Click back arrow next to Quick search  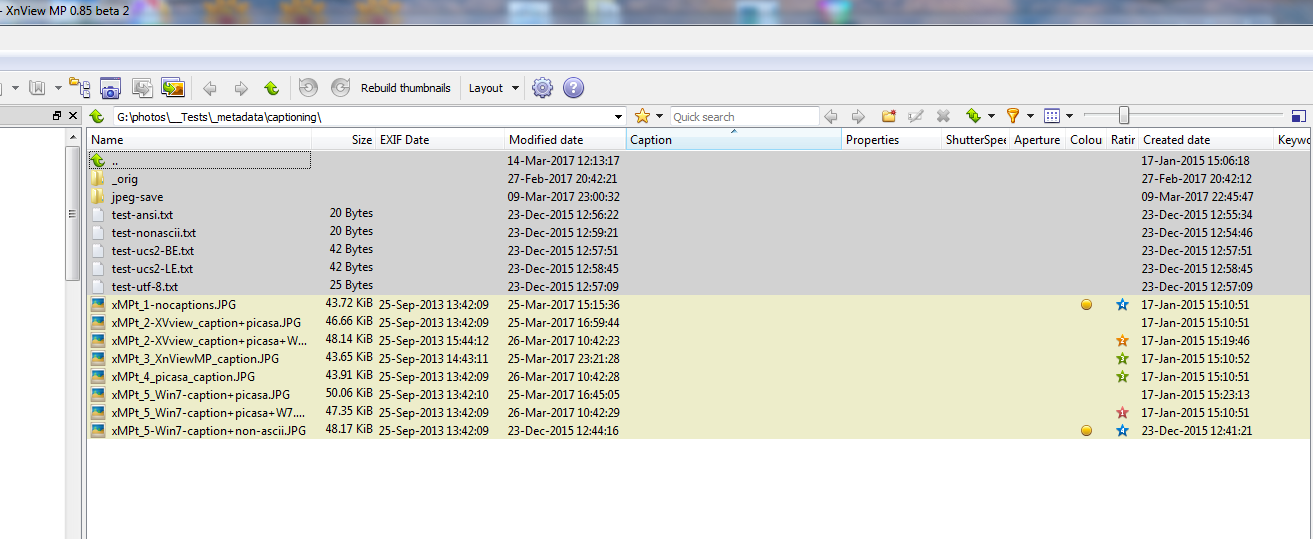[830, 116]
